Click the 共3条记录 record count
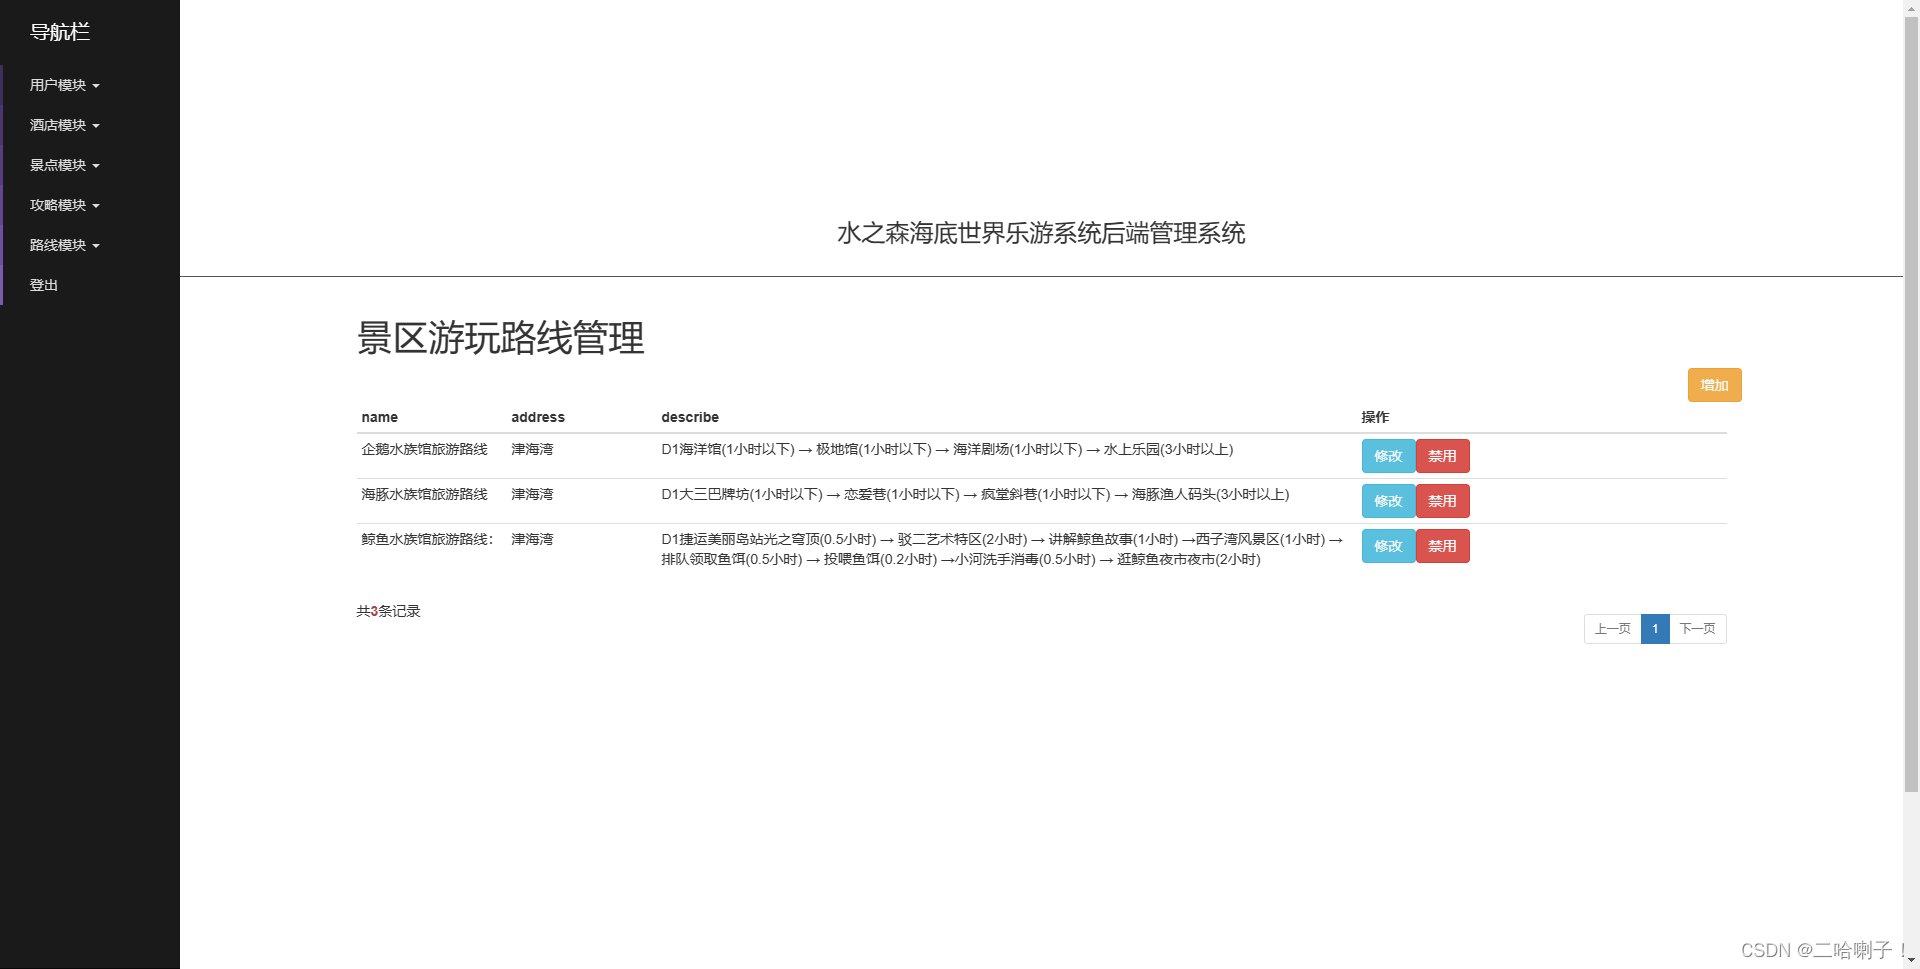 coord(388,611)
